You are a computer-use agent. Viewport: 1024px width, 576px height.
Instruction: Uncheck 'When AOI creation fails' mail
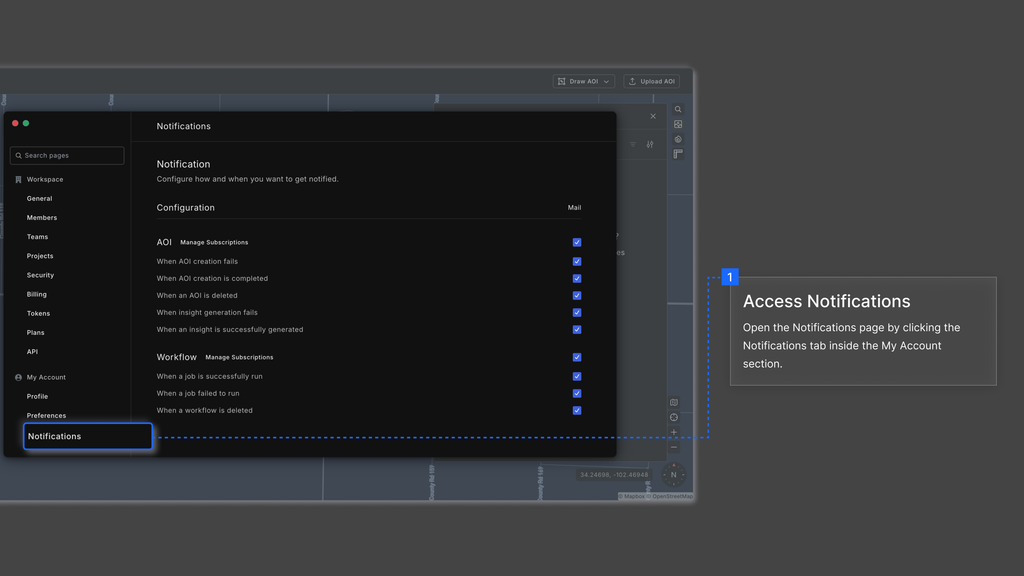coord(577,261)
